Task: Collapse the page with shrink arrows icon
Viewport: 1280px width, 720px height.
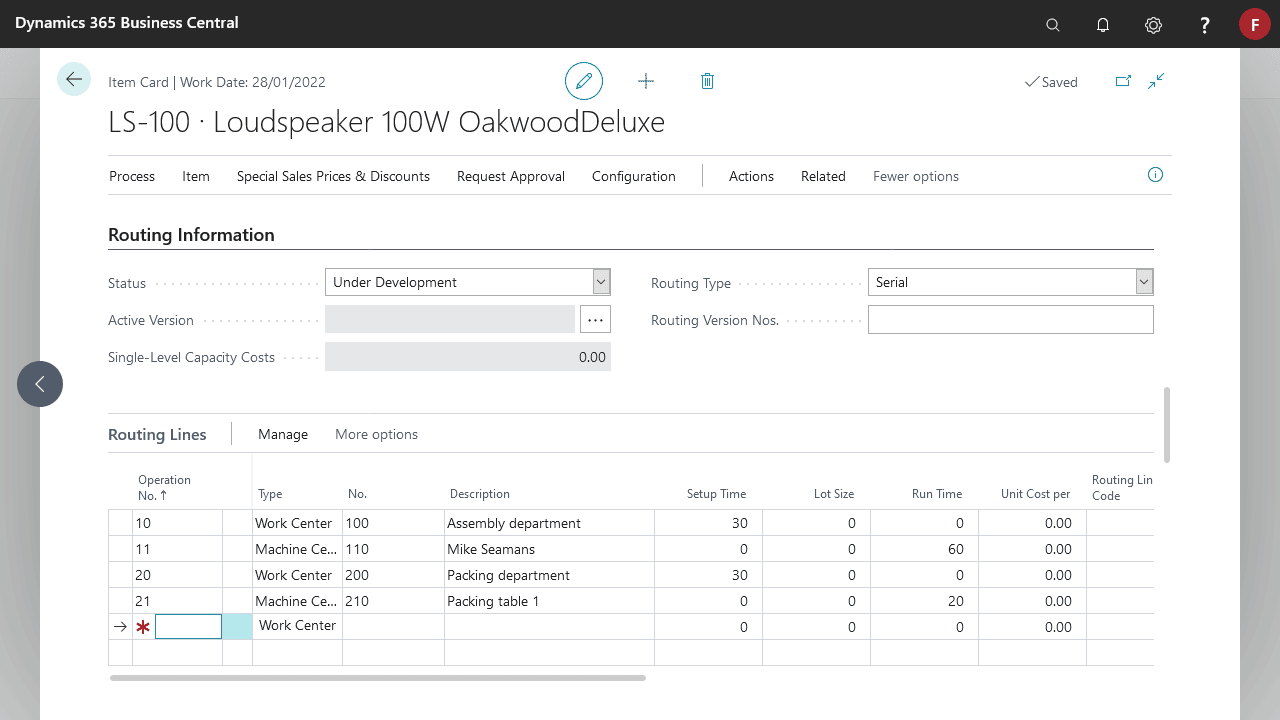Action: (x=1156, y=82)
